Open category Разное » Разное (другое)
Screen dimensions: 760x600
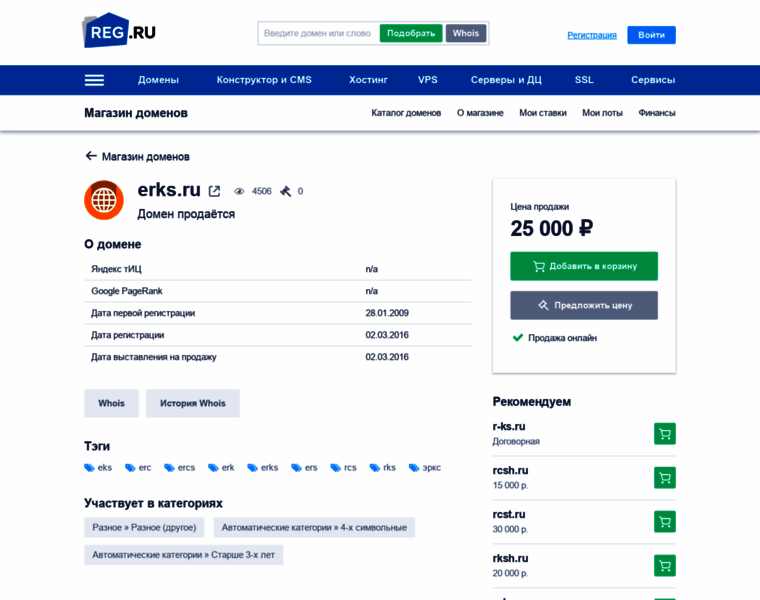point(144,527)
